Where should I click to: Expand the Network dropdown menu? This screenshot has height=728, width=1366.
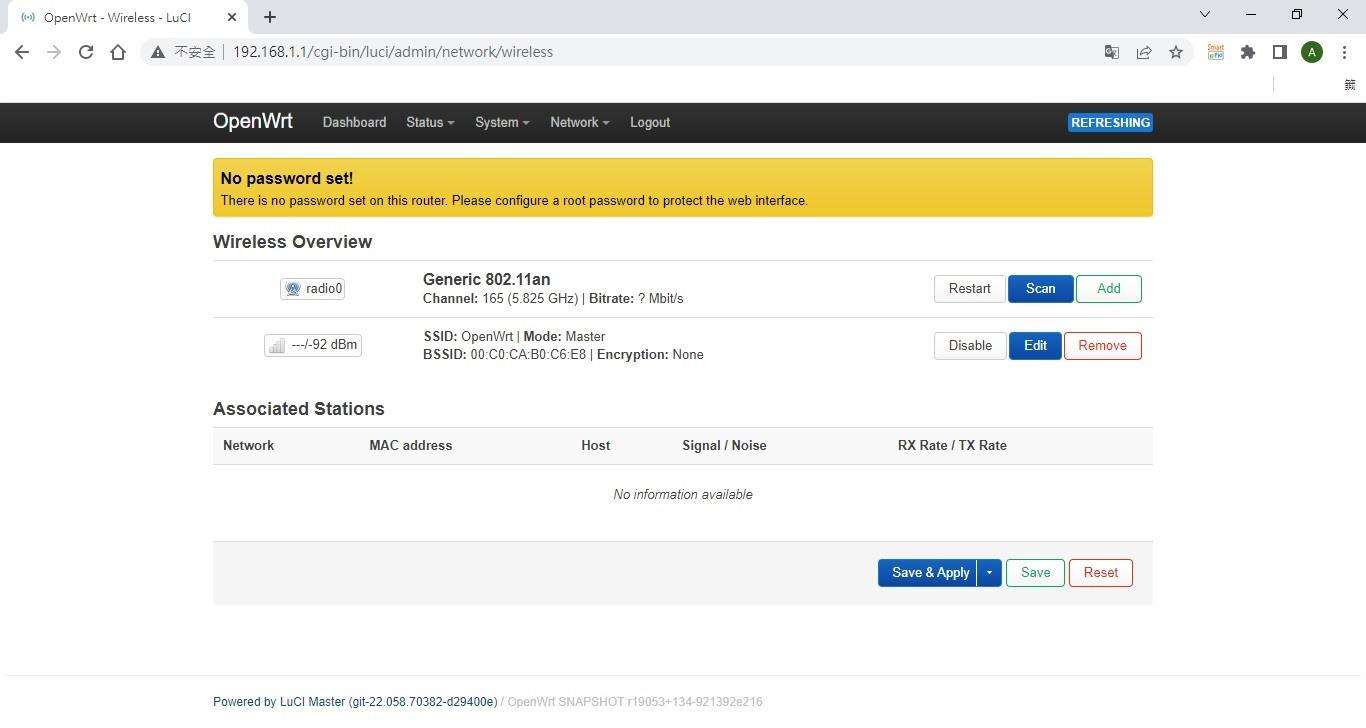579,123
